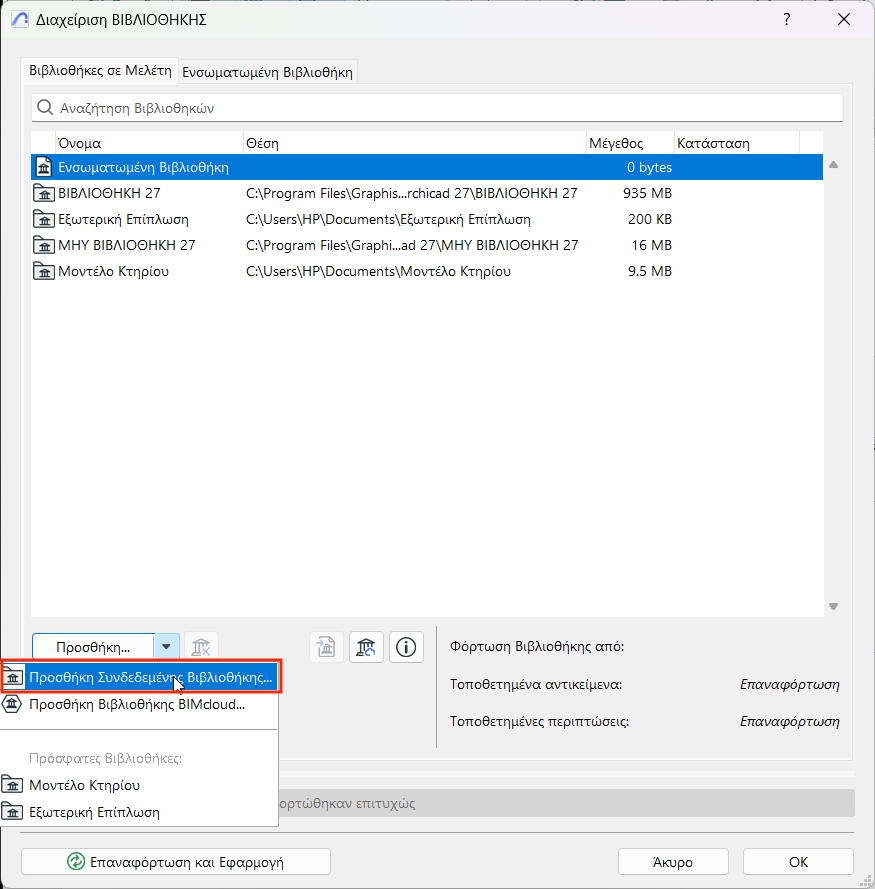Screen dimensions: 875x889
Task: Click the BIMcloud library hexagon icon
Action: coord(12,704)
